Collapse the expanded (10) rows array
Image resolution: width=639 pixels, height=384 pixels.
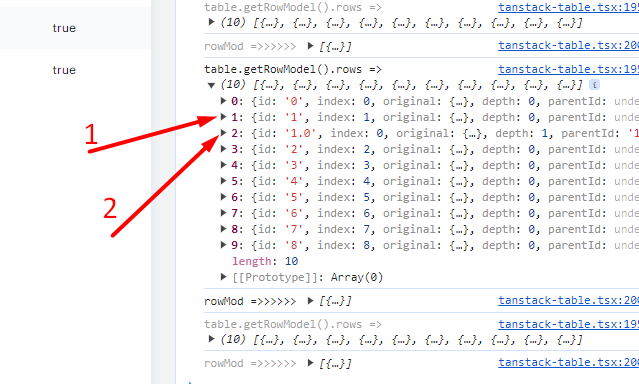click(x=211, y=85)
